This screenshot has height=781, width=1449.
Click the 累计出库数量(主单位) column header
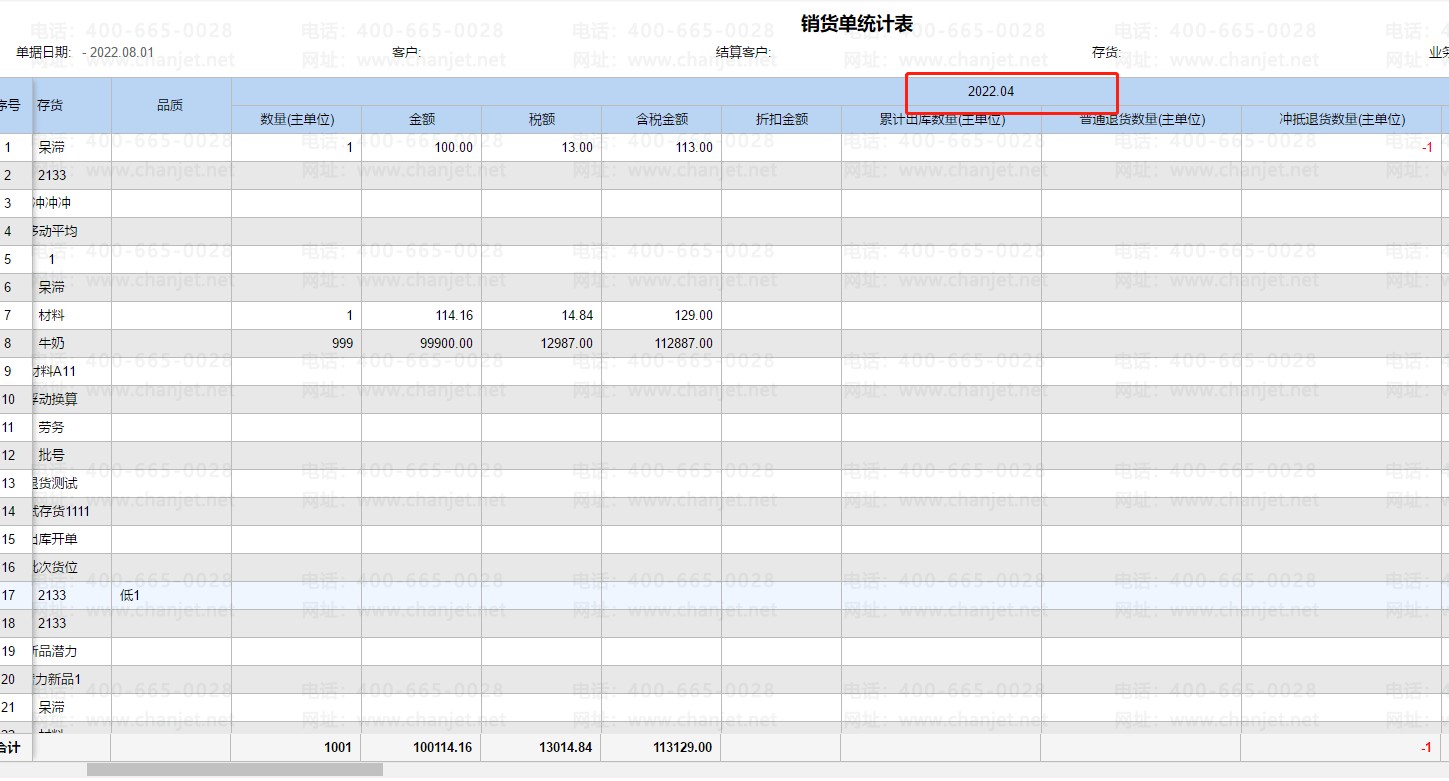tap(941, 119)
